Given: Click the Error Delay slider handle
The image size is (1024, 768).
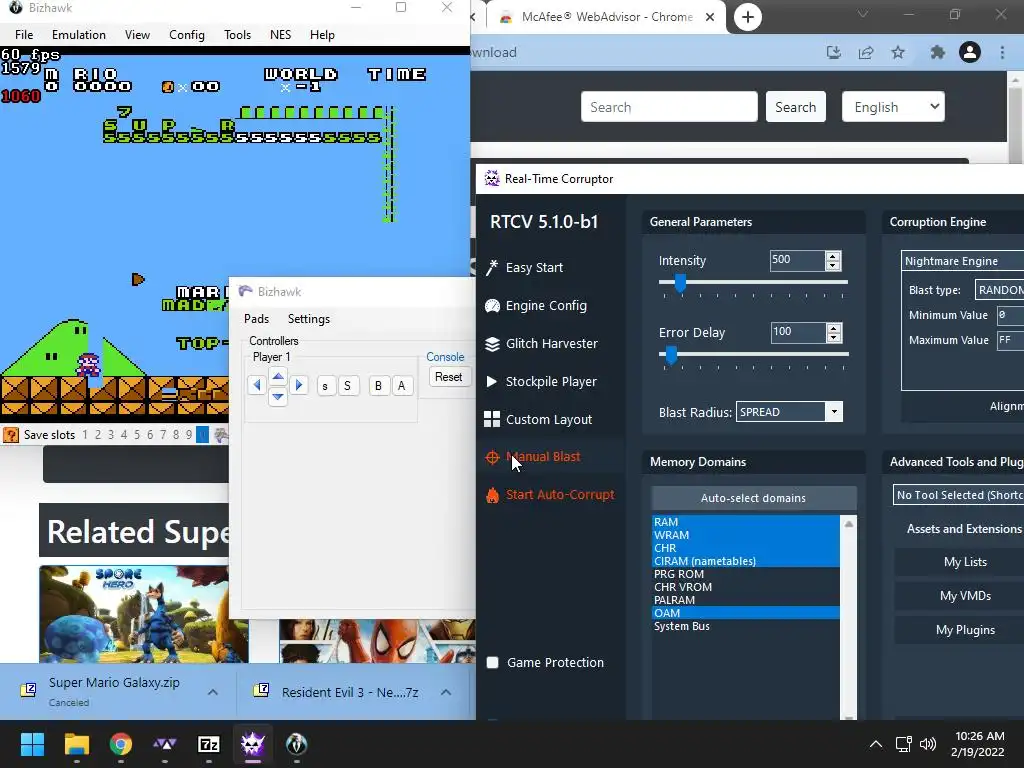Looking at the screenshot, I should pos(671,355).
